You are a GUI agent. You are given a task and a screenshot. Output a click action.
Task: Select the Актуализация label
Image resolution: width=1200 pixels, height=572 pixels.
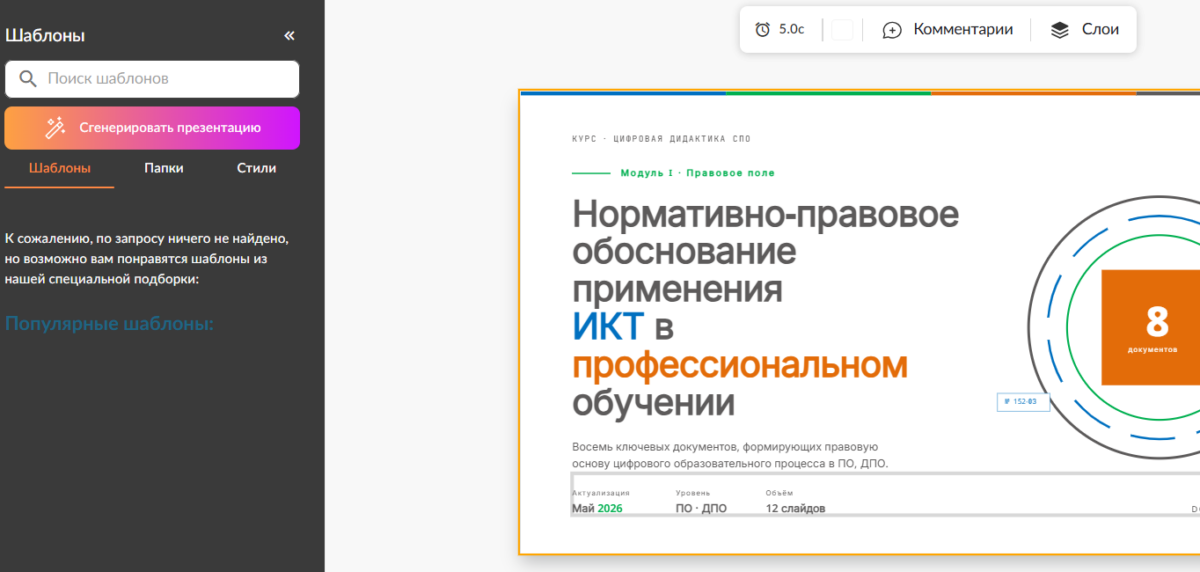pos(601,493)
